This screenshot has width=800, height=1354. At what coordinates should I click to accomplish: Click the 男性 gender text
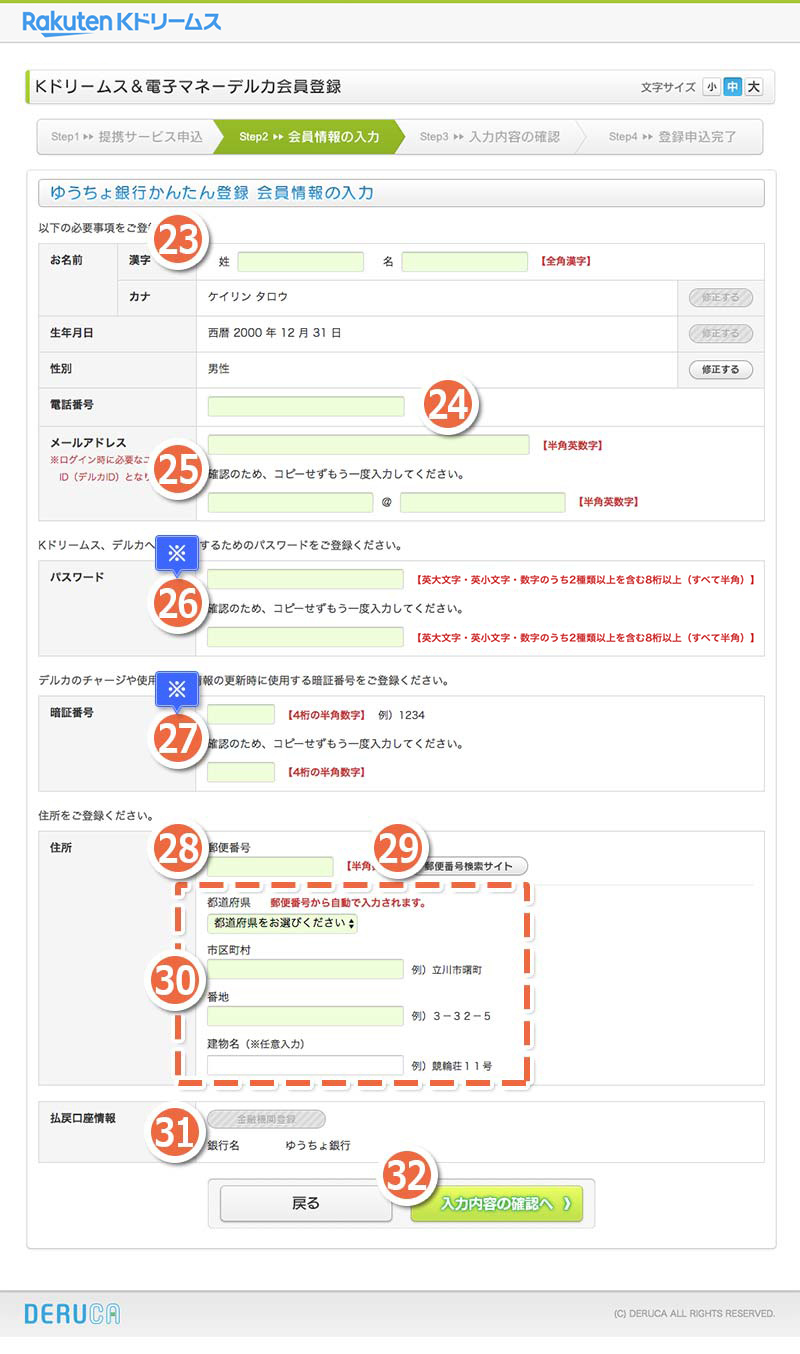(219, 369)
